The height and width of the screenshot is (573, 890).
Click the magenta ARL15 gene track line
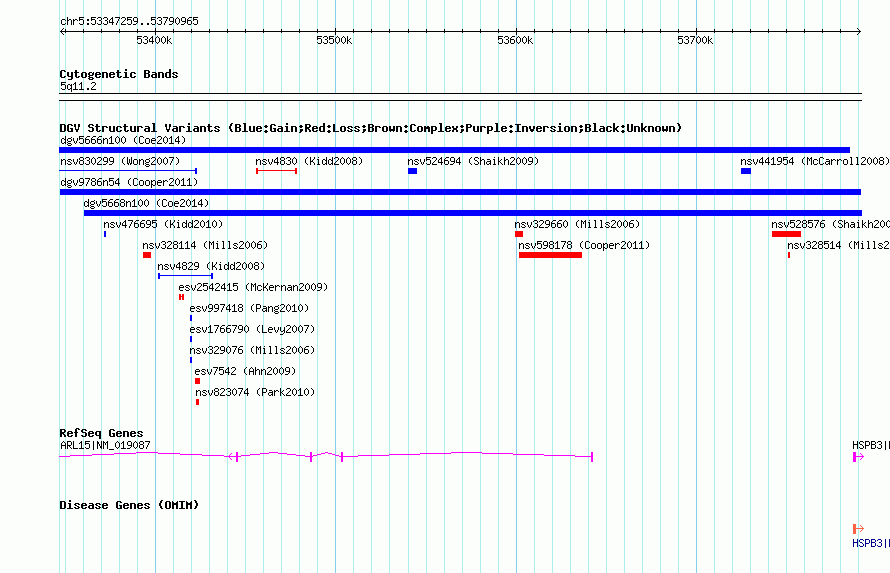(326, 456)
